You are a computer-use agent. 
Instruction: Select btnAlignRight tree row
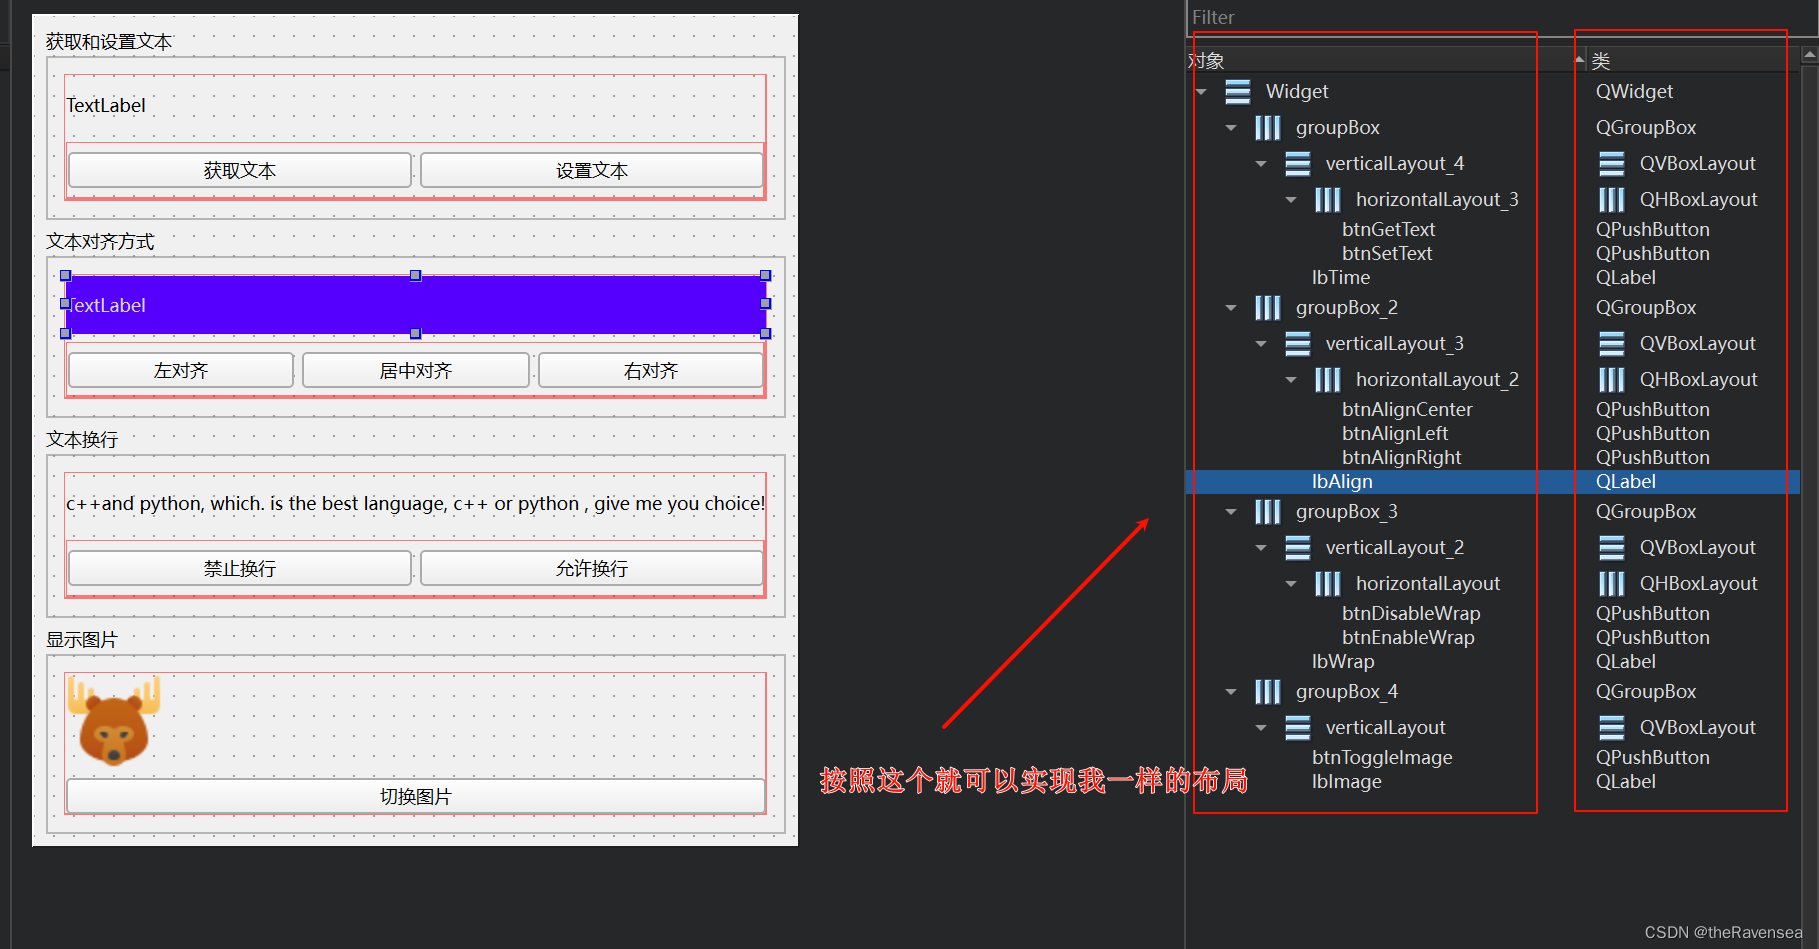(x=1401, y=458)
